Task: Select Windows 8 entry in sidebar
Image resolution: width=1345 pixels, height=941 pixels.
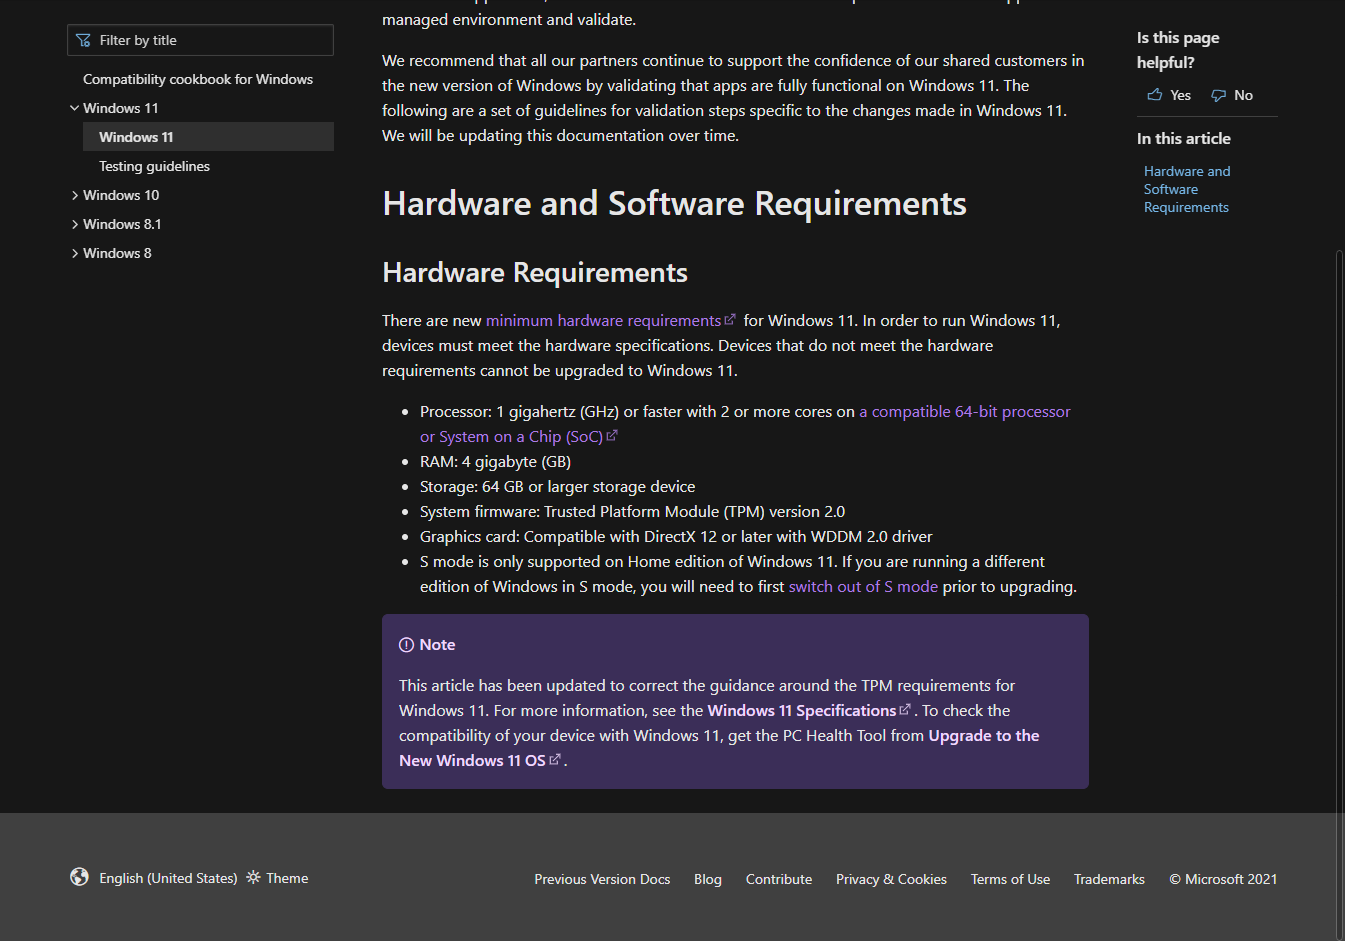Action: click(x=117, y=253)
